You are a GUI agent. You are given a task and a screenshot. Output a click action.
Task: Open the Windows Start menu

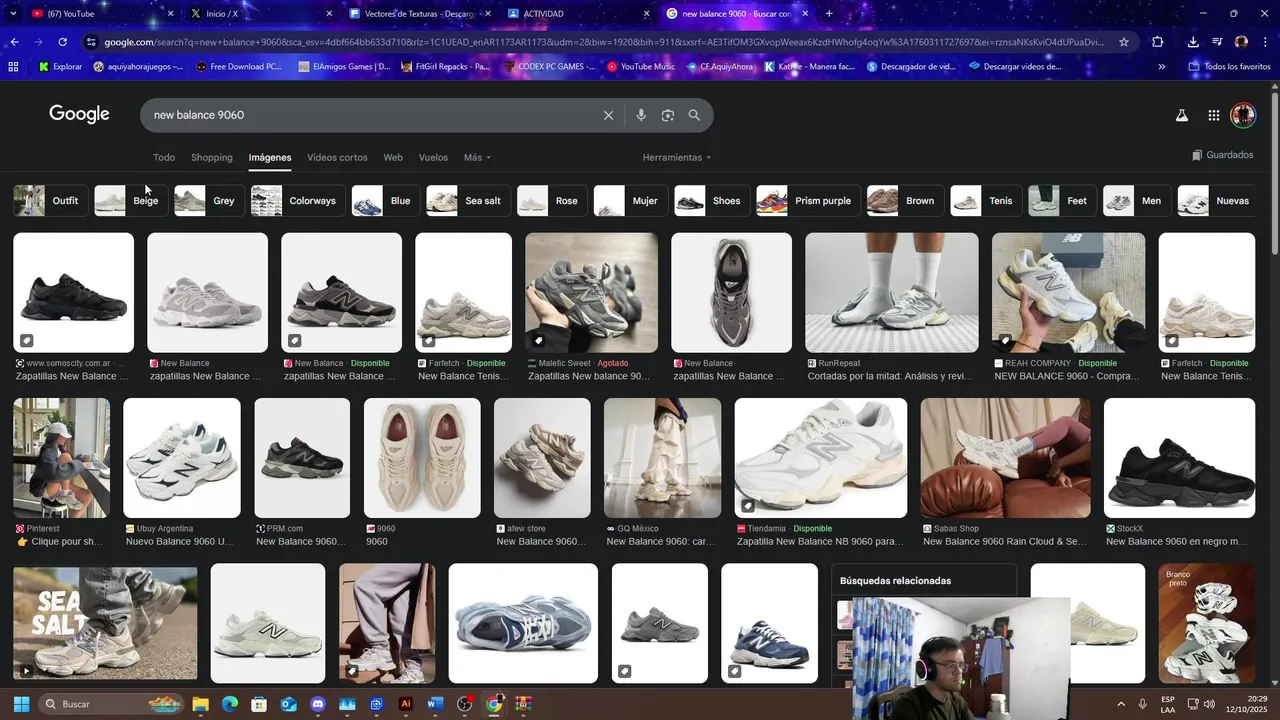point(21,704)
